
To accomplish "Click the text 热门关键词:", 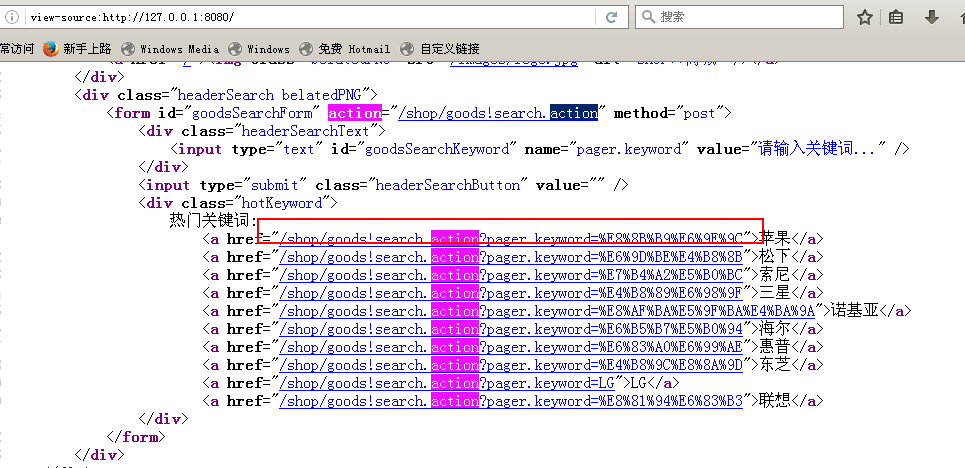I will pos(212,221).
